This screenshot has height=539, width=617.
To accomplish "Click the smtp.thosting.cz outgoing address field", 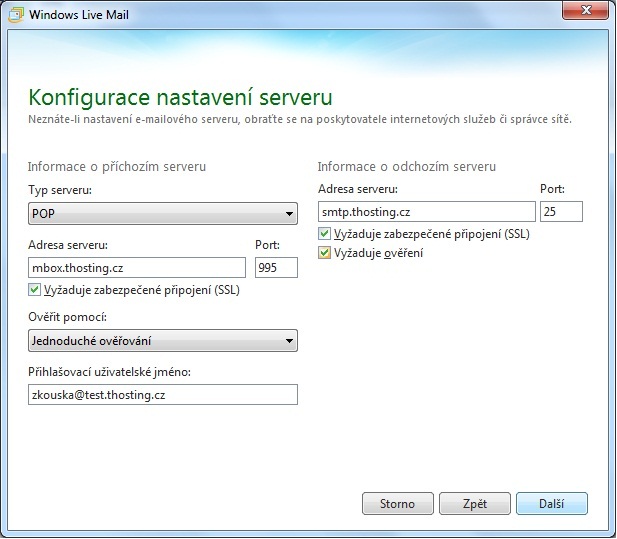I will 426,211.
